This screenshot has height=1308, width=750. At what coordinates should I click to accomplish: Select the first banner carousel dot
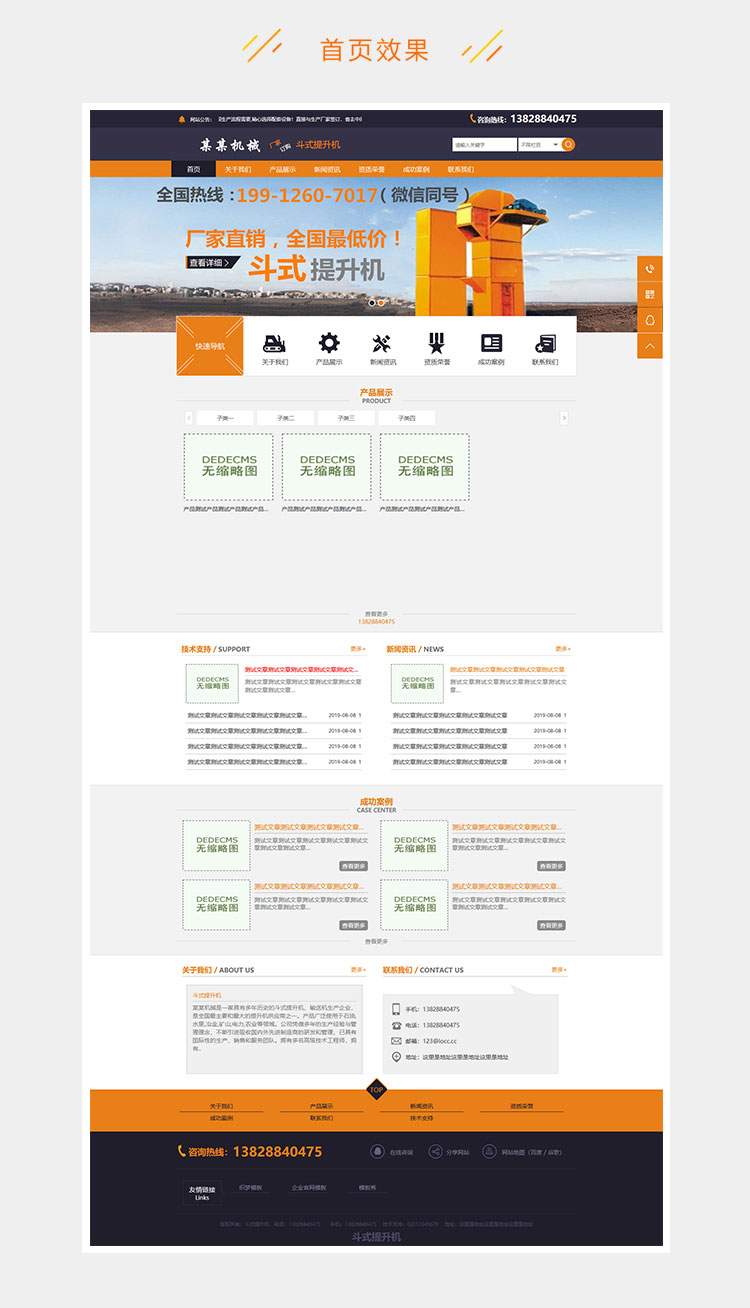(372, 302)
